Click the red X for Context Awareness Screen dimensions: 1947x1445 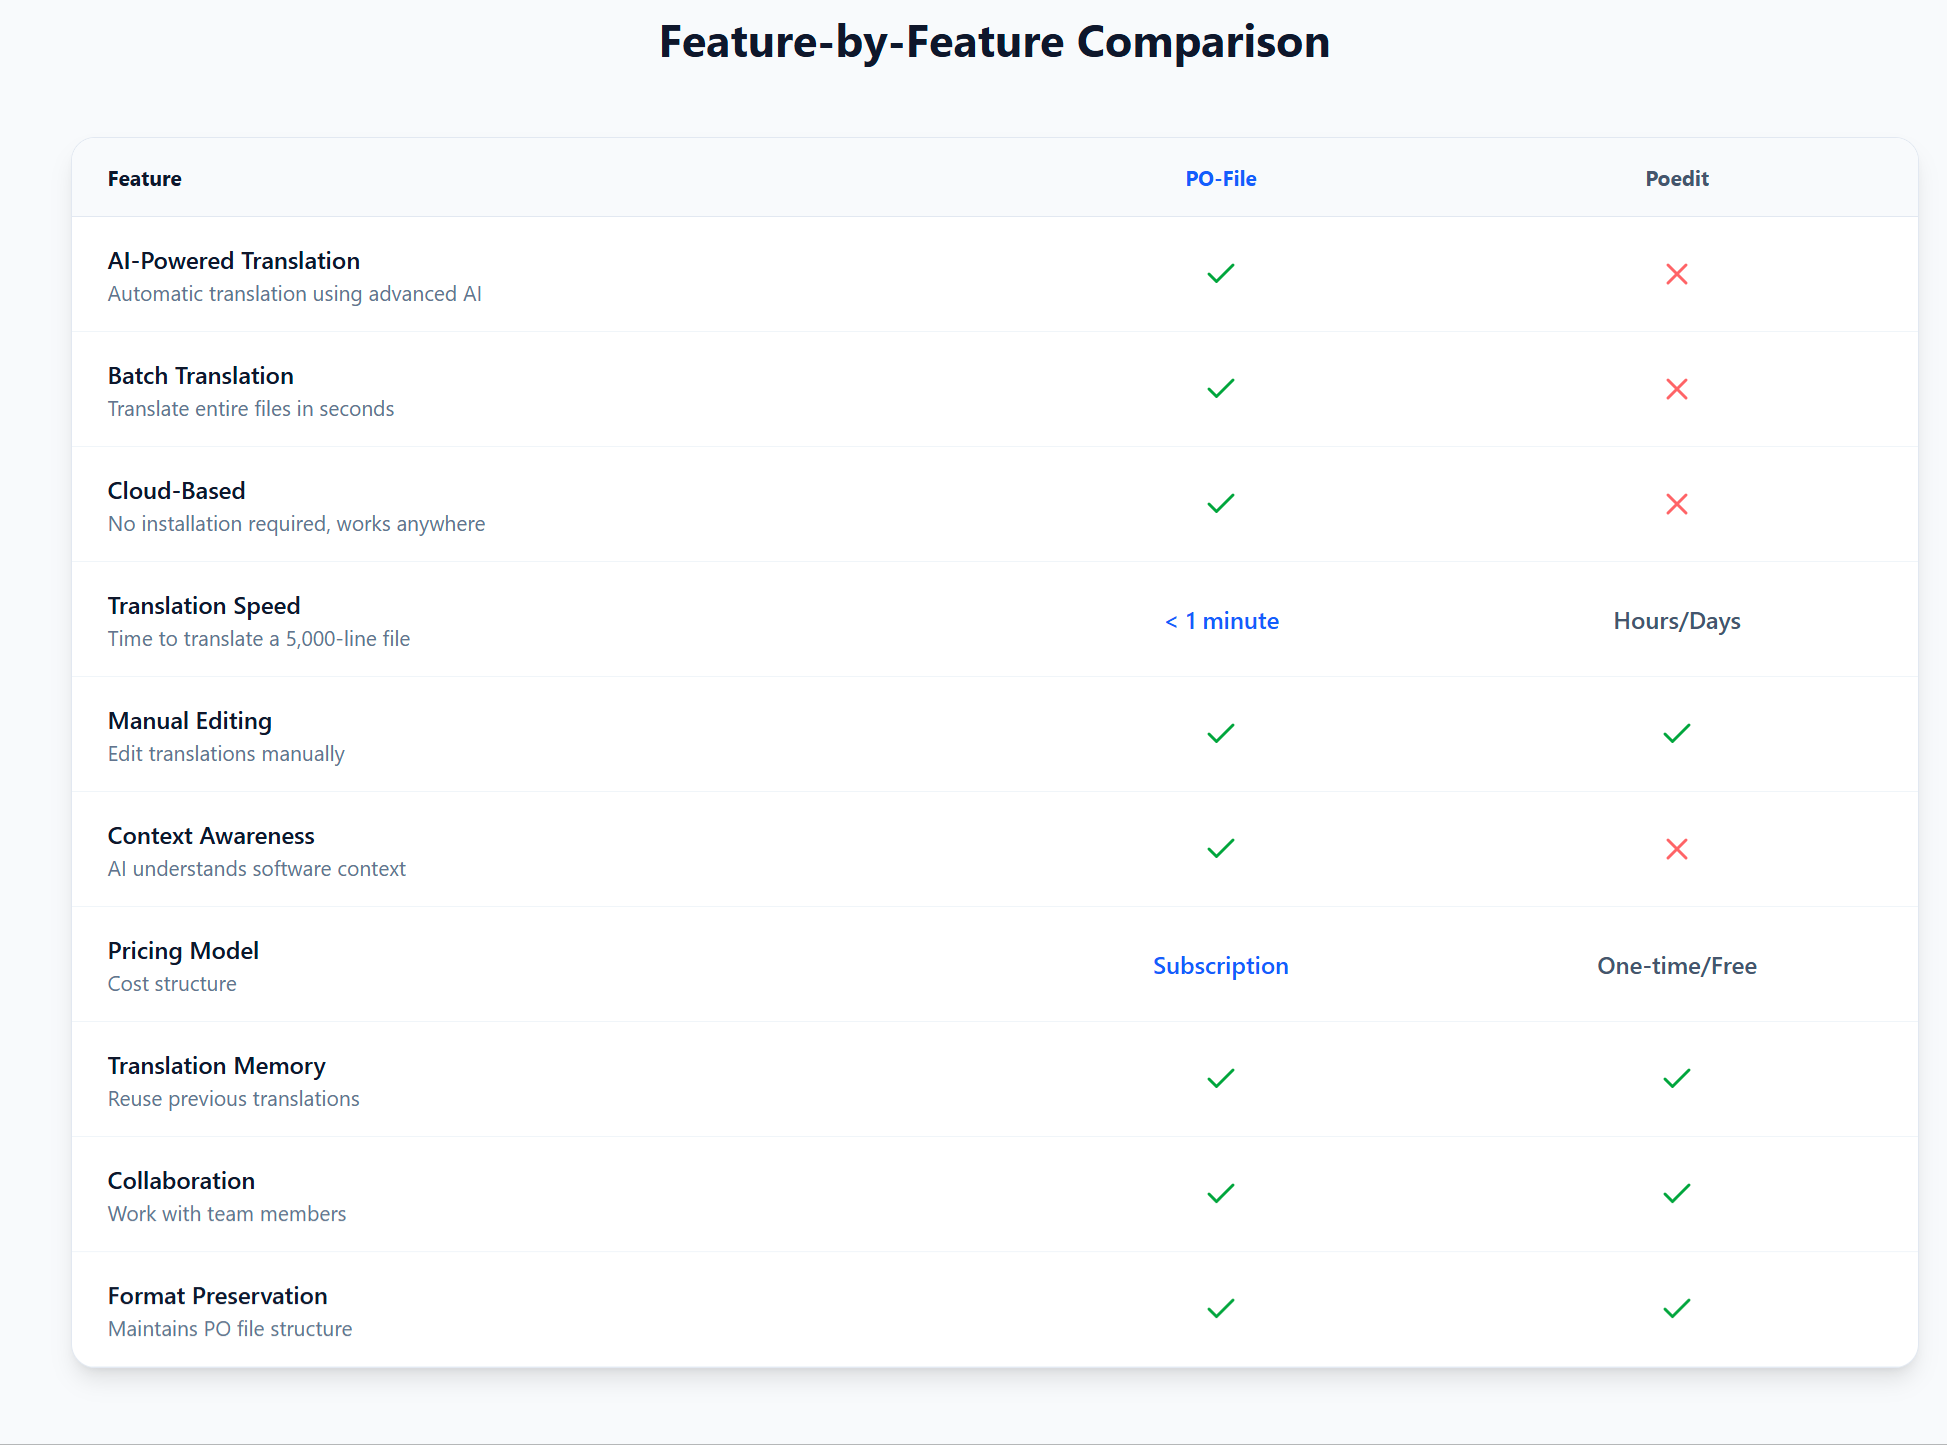click(x=1677, y=848)
